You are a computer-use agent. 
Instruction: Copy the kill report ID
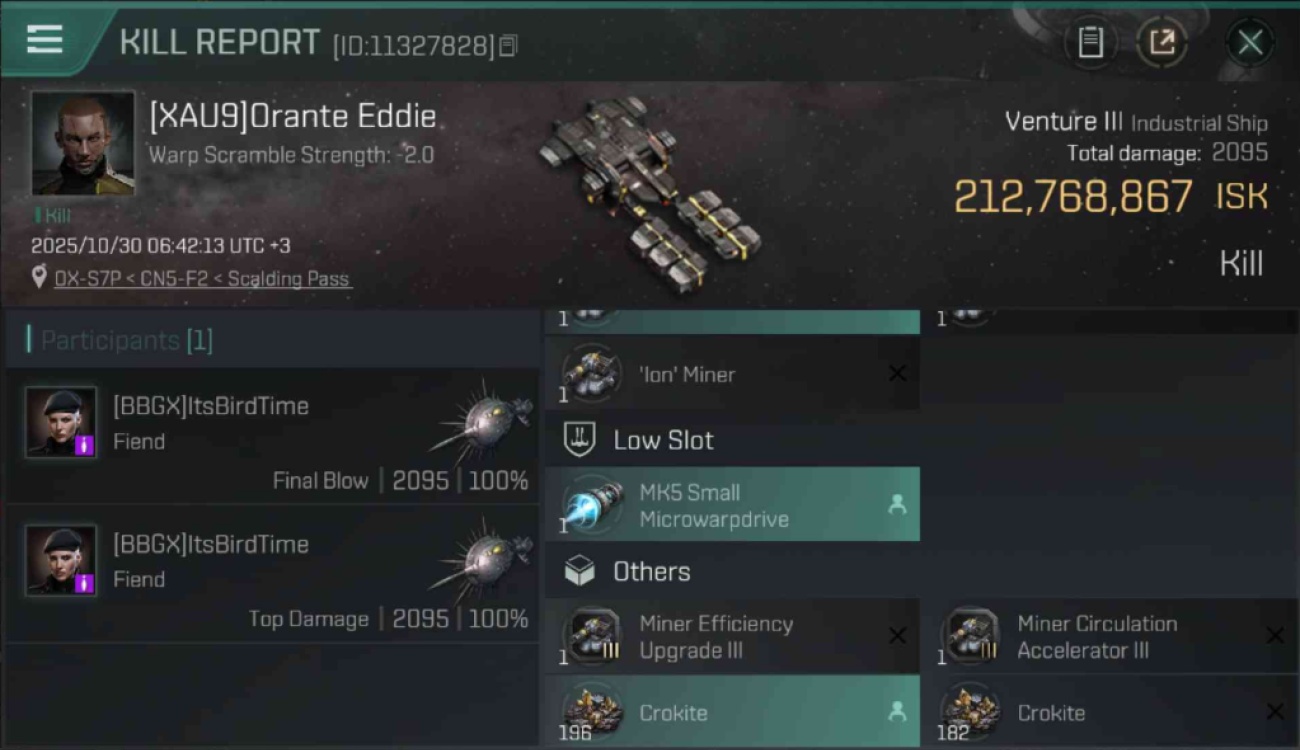[508, 46]
